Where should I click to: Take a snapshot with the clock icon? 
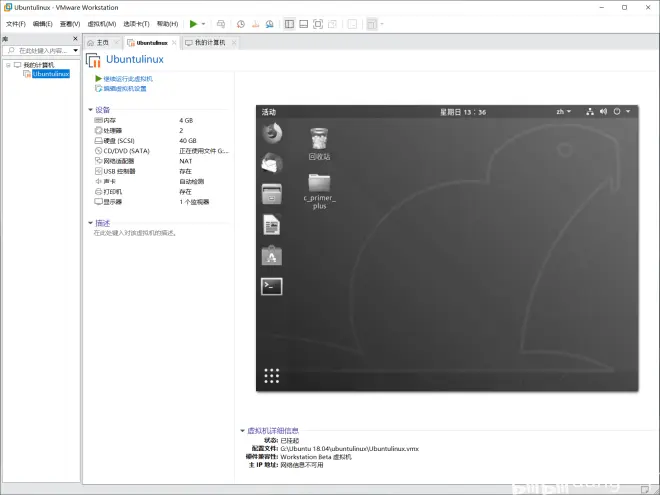tap(241, 24)
